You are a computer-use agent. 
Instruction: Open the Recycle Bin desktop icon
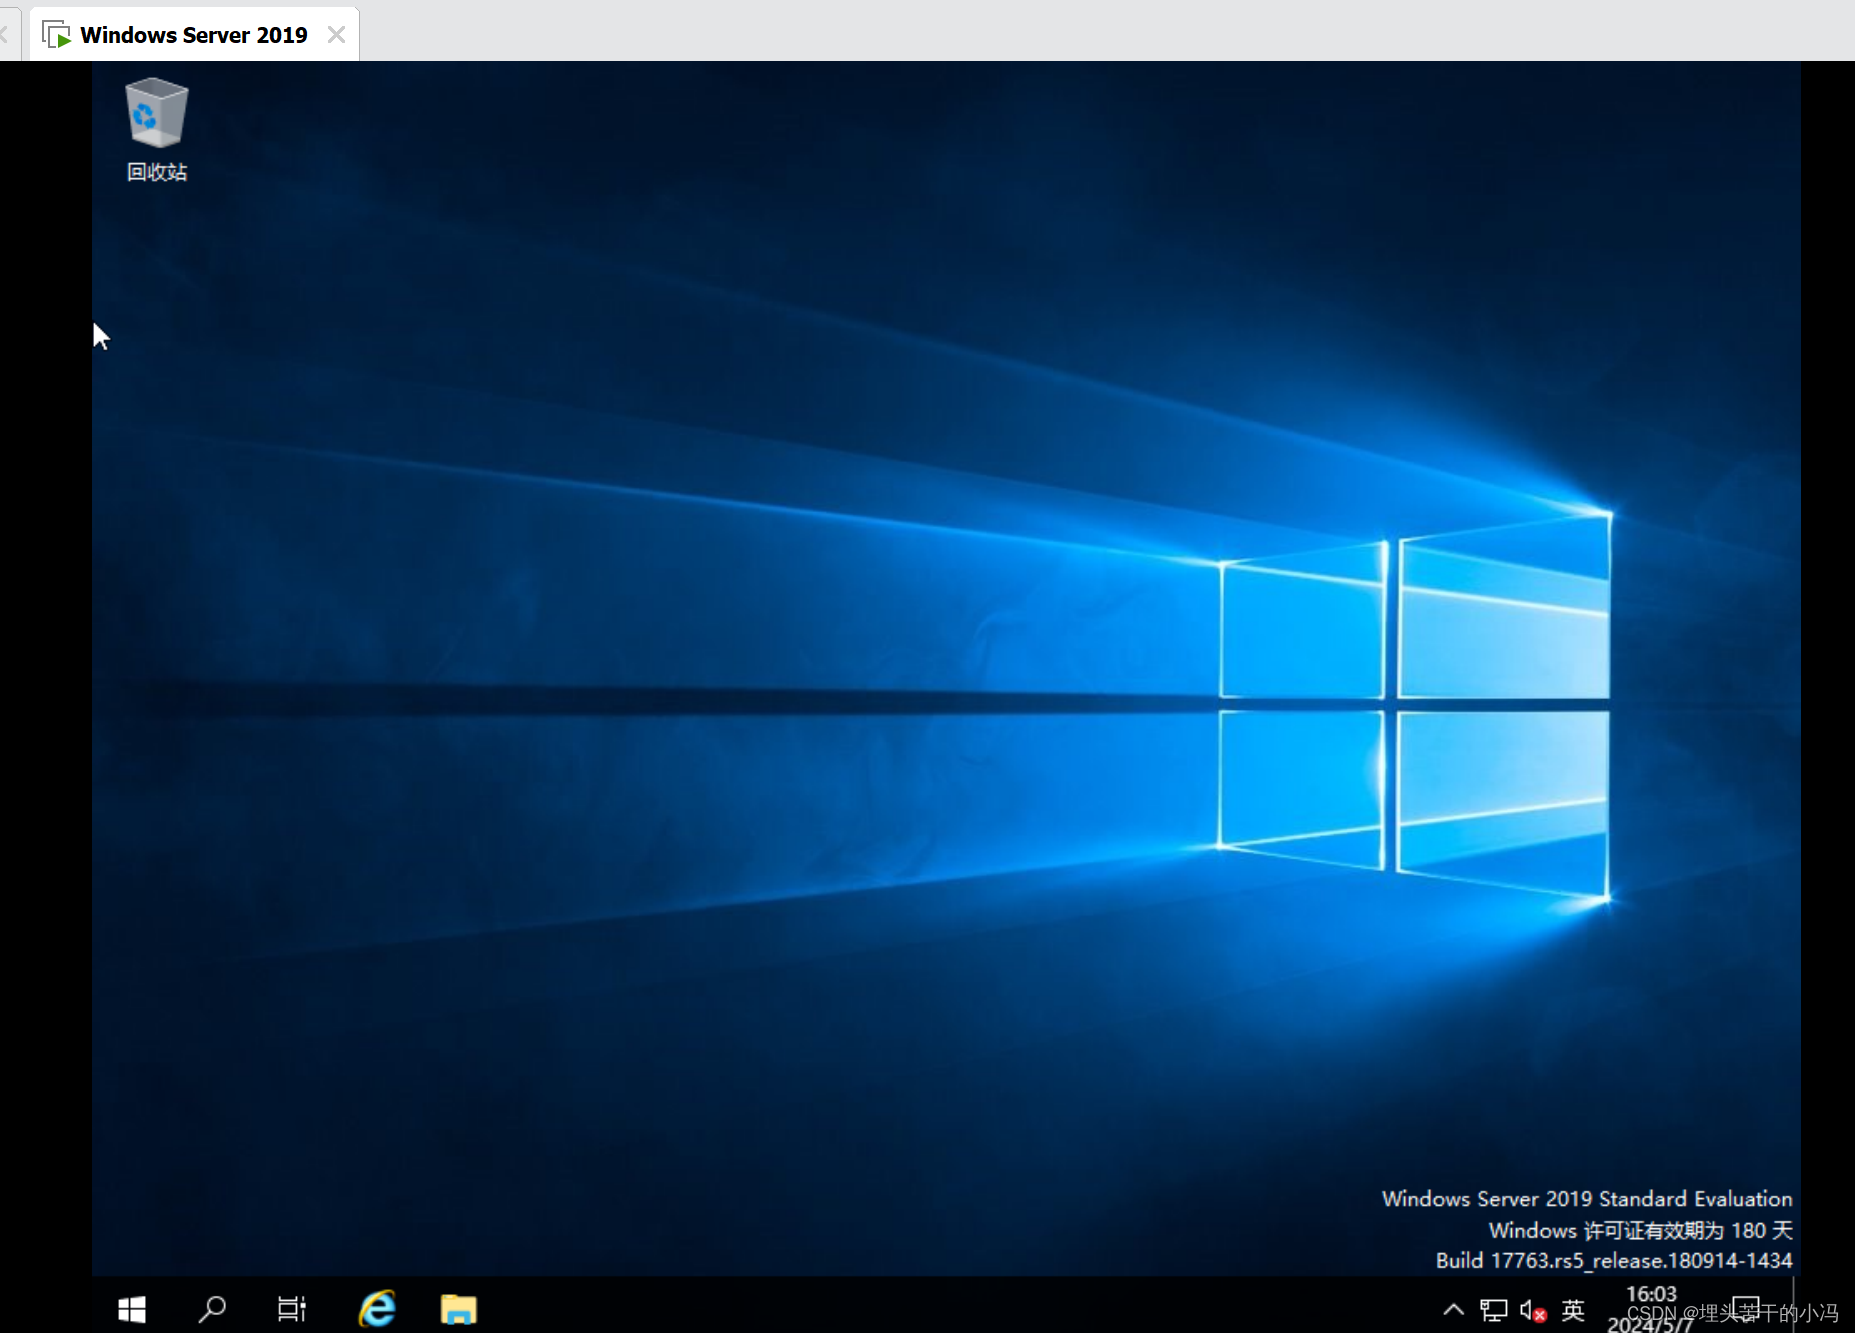point(157,130)
